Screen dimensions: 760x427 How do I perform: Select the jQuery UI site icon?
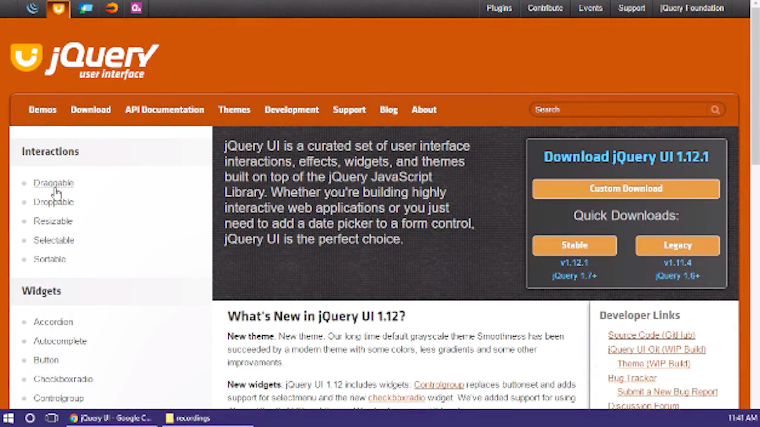(59, 9)
